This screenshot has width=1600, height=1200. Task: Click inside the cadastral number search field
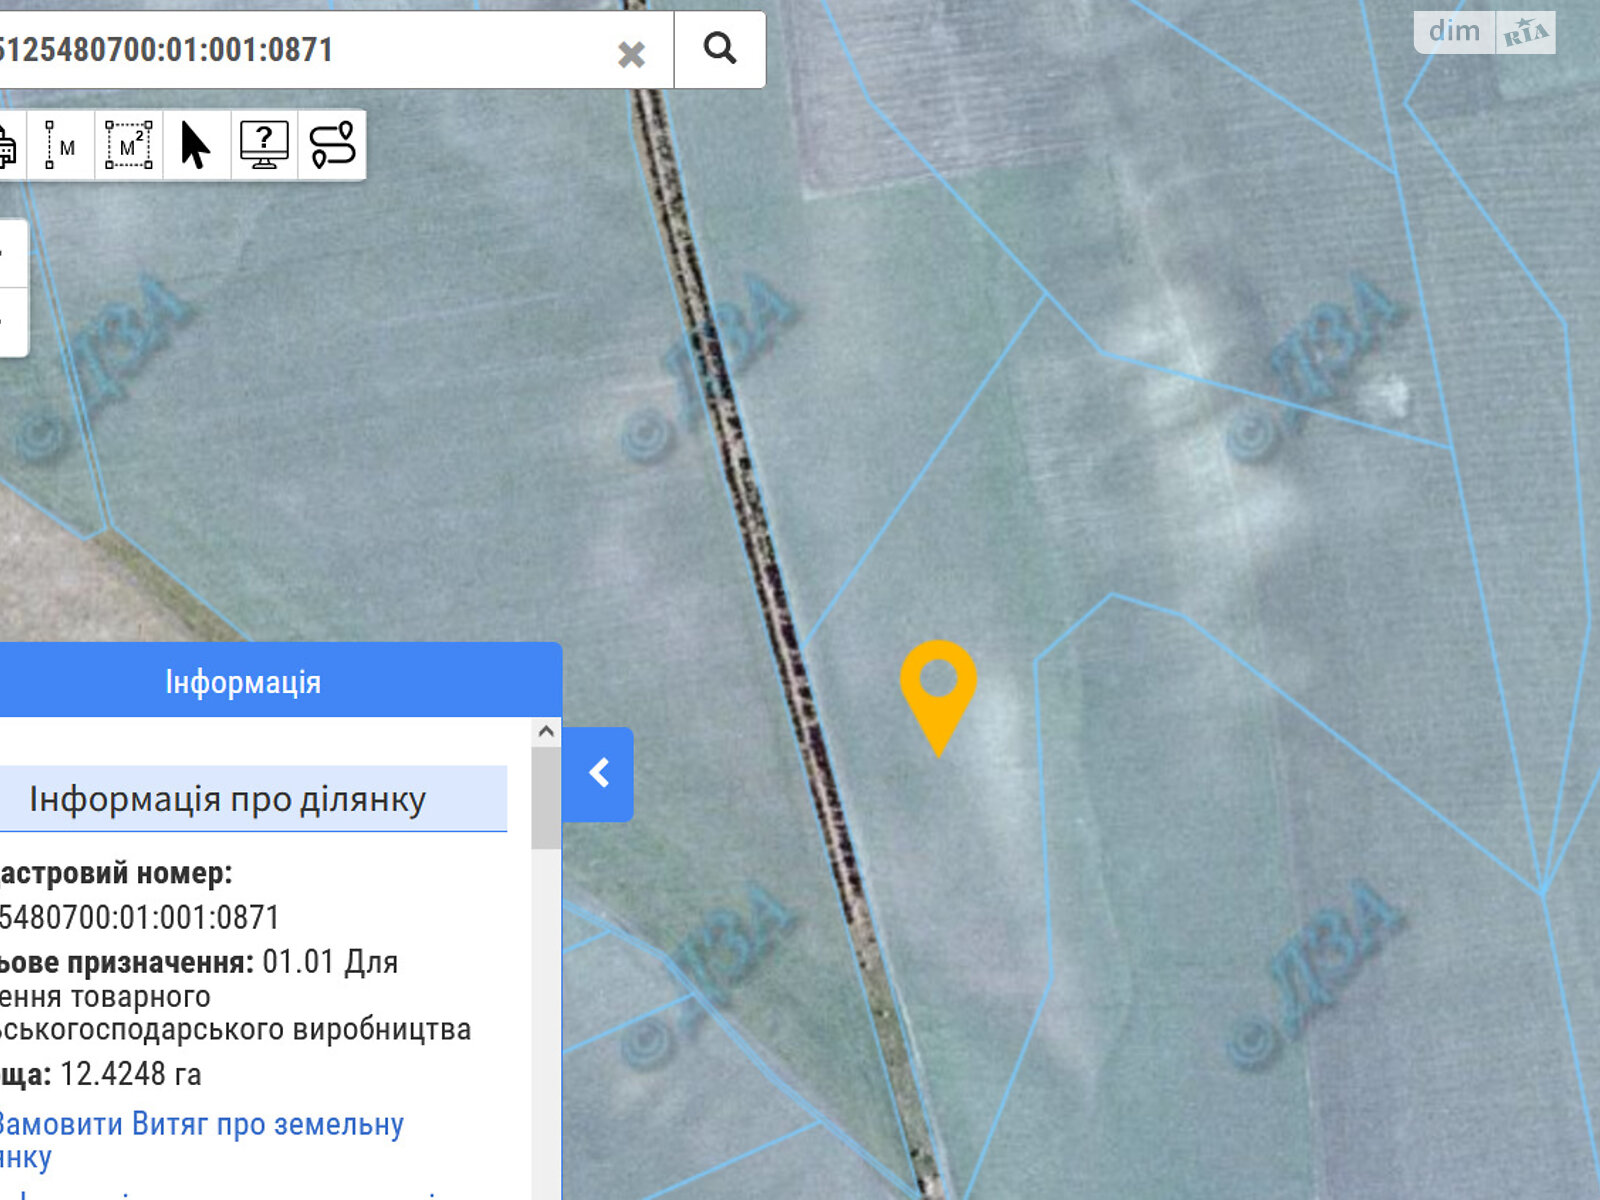300,50
